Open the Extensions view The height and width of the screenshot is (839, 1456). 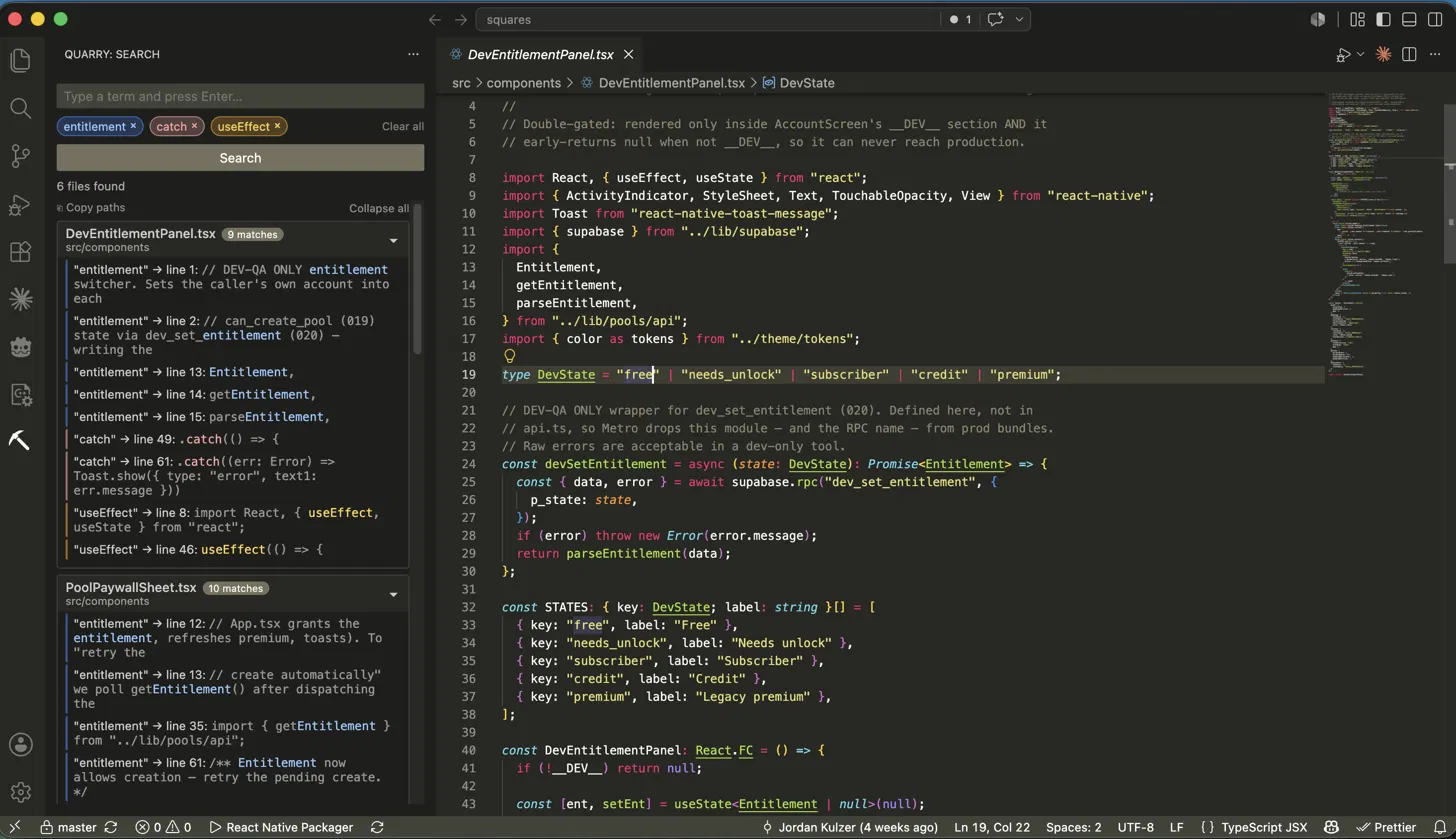click(x=20, y=252)
